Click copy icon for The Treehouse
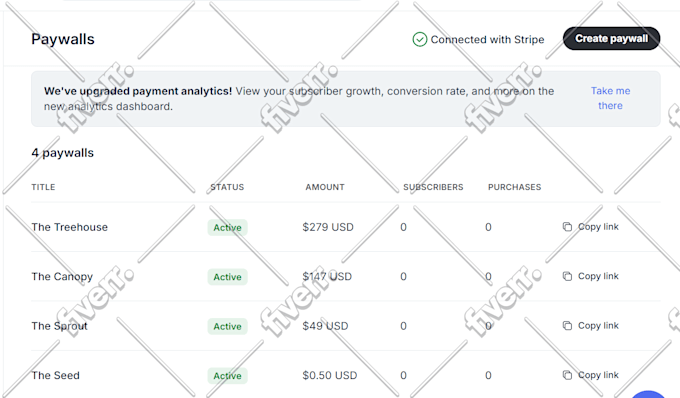Screen dimensions: 680x398 tap(567, 227)
